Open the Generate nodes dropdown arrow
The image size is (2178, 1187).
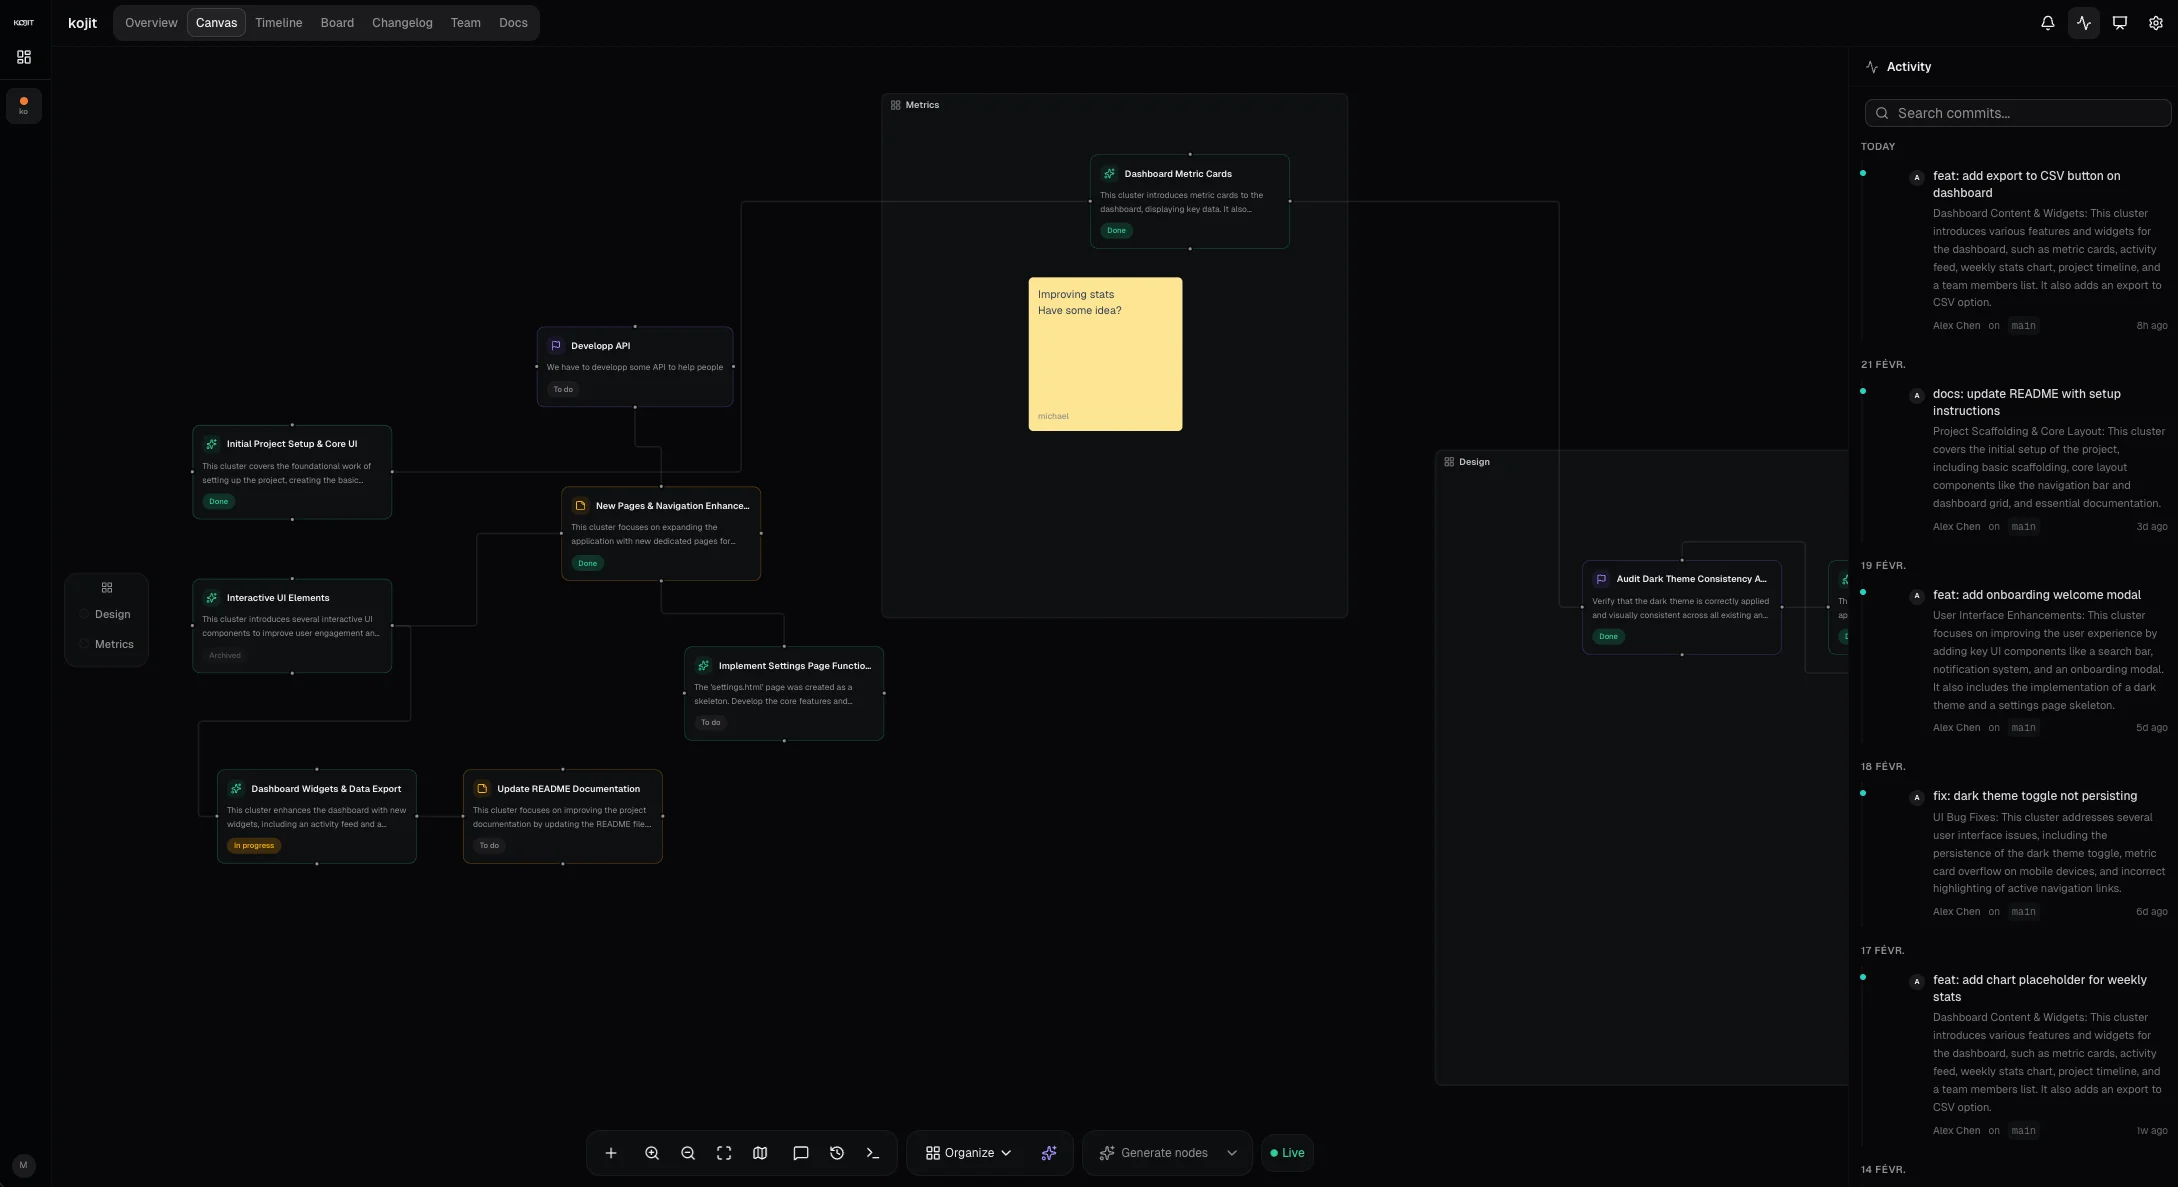(x=1232, y=1152)
